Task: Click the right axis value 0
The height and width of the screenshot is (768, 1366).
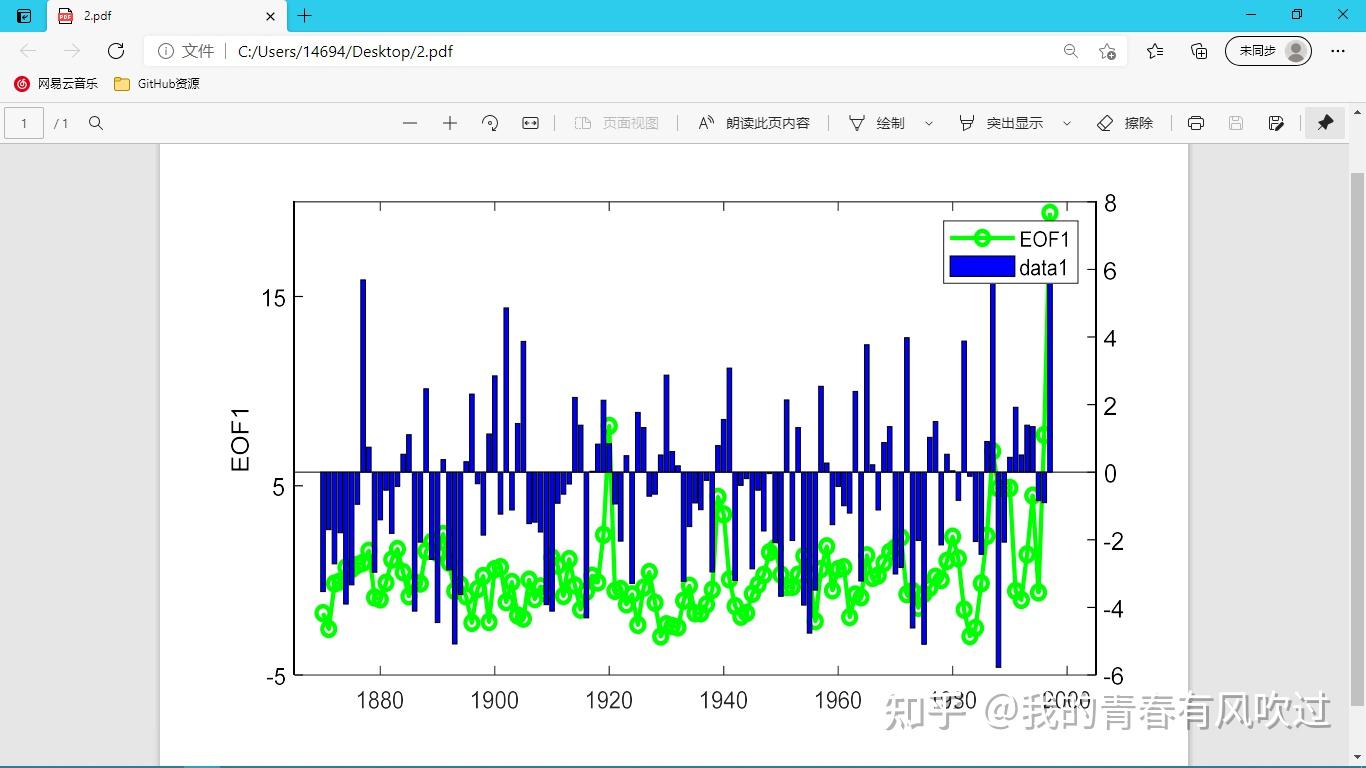Action: coord(1111,473)
